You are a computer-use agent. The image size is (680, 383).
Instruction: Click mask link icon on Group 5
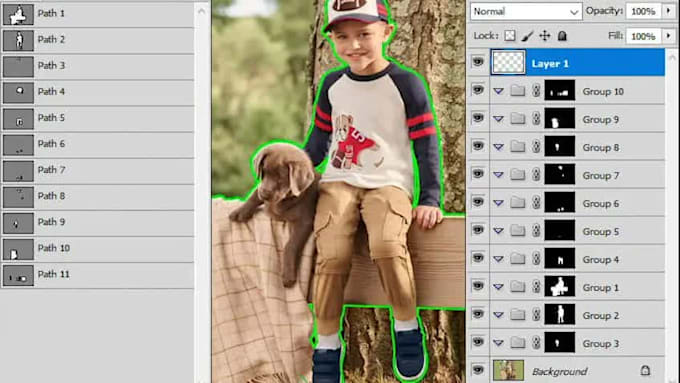[536, 230]
